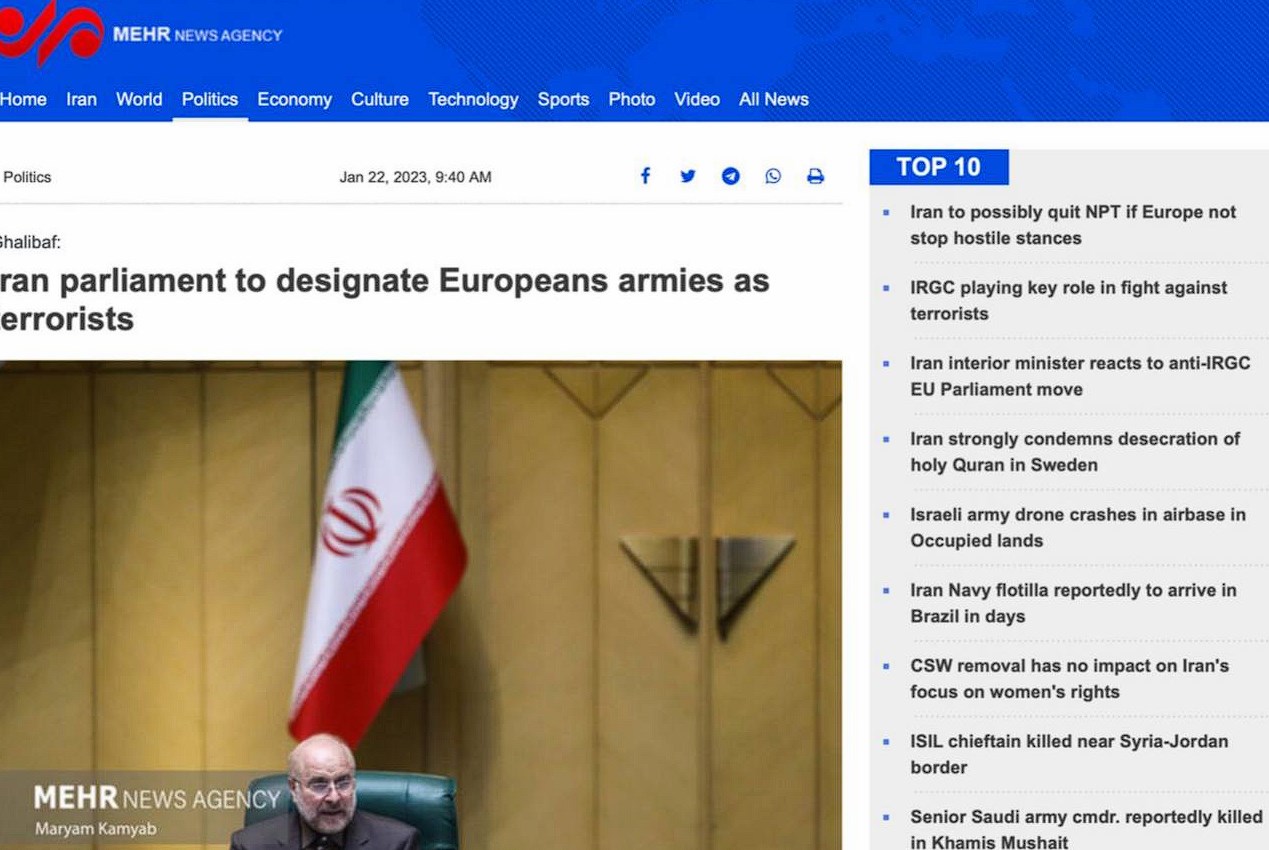Share article via Twitter icon

point(688,176)
